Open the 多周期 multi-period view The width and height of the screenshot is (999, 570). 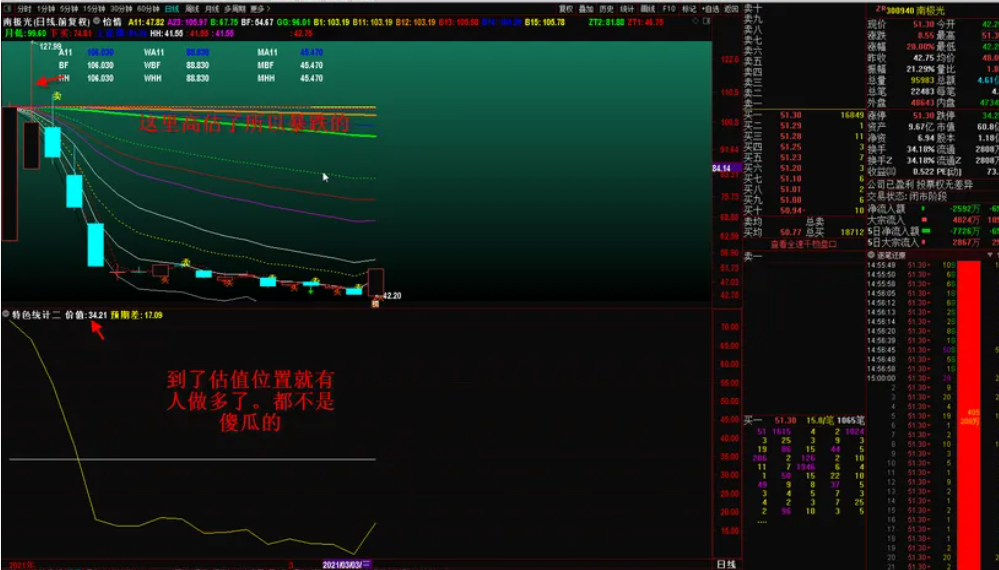(x=235, y=8)
